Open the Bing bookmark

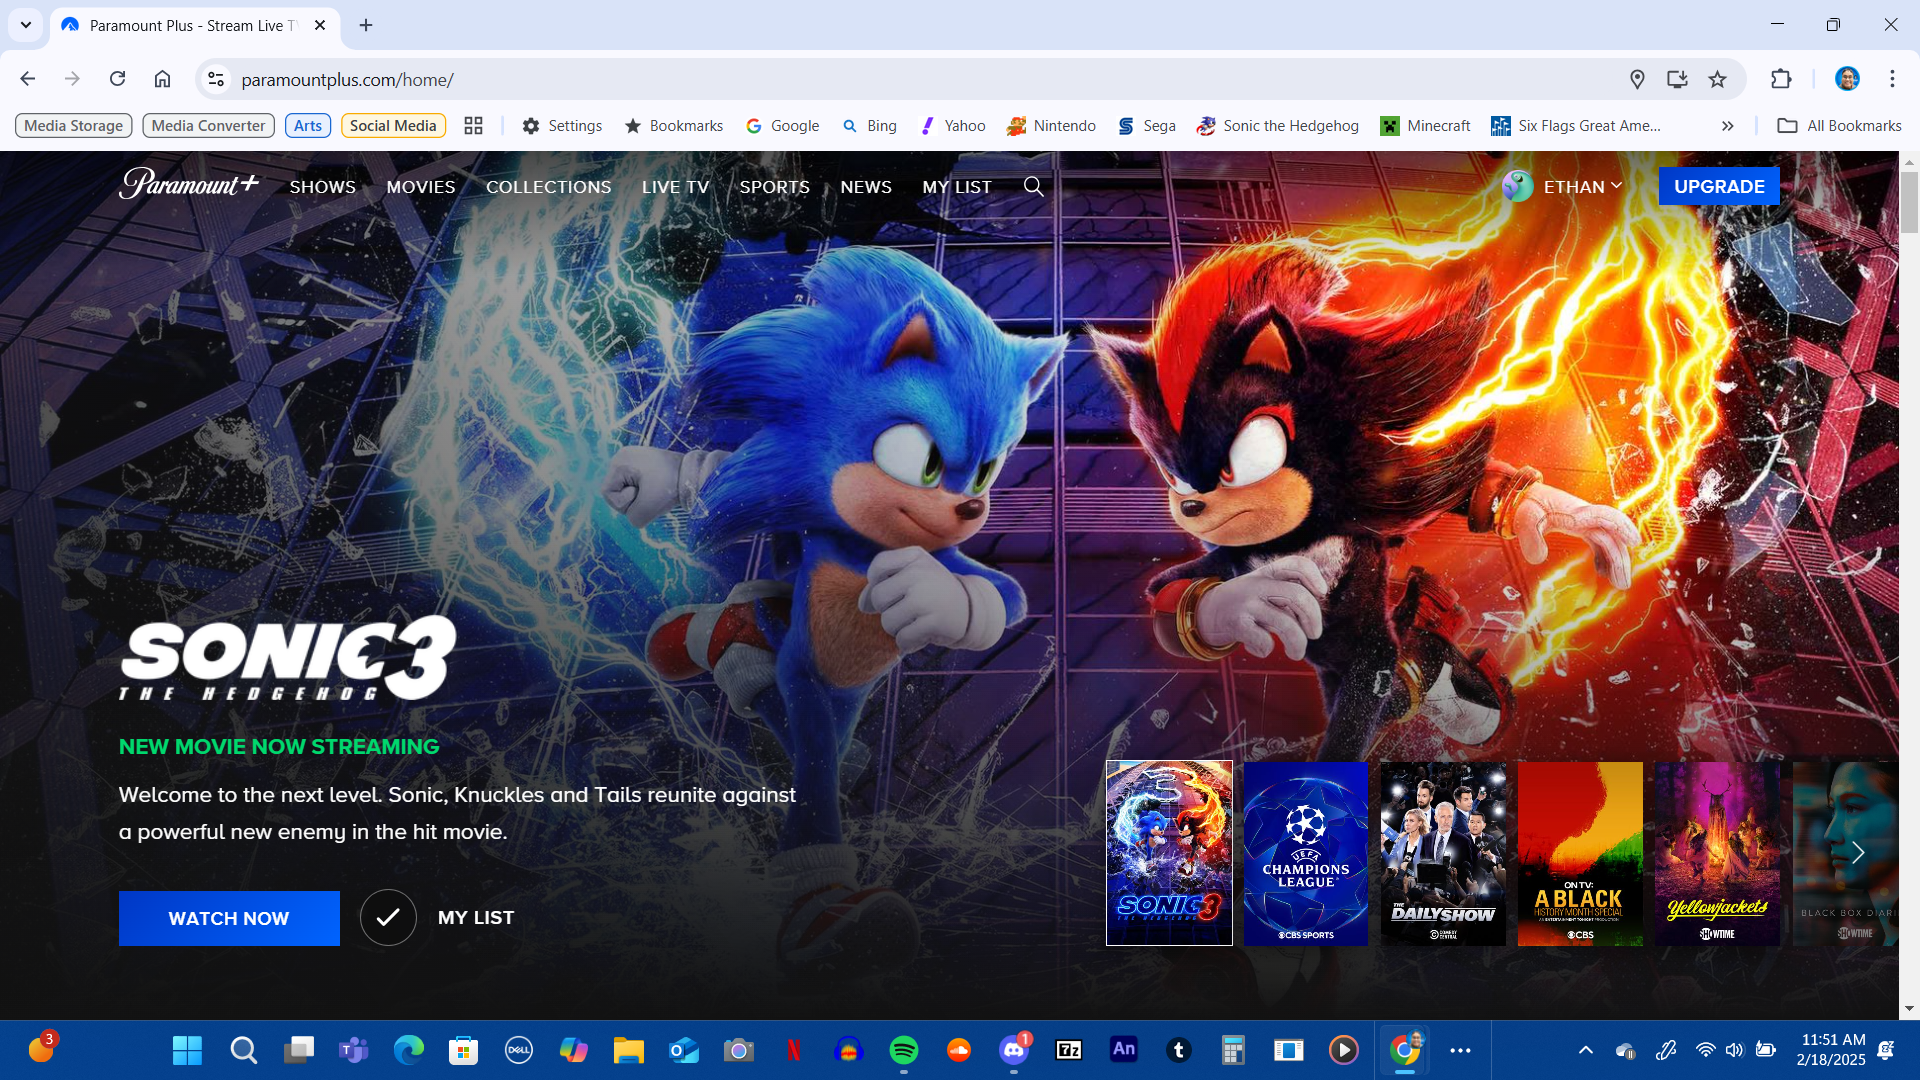(869, 125)
